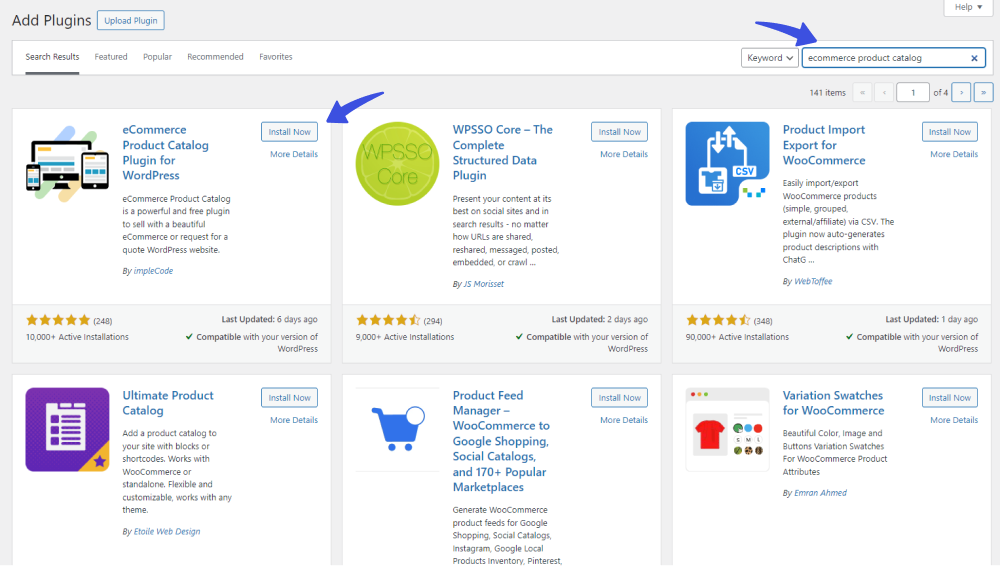Open the WPSSO Core title link
Image resolution: width=1000 pixels, height=566 pixels.
503,153
